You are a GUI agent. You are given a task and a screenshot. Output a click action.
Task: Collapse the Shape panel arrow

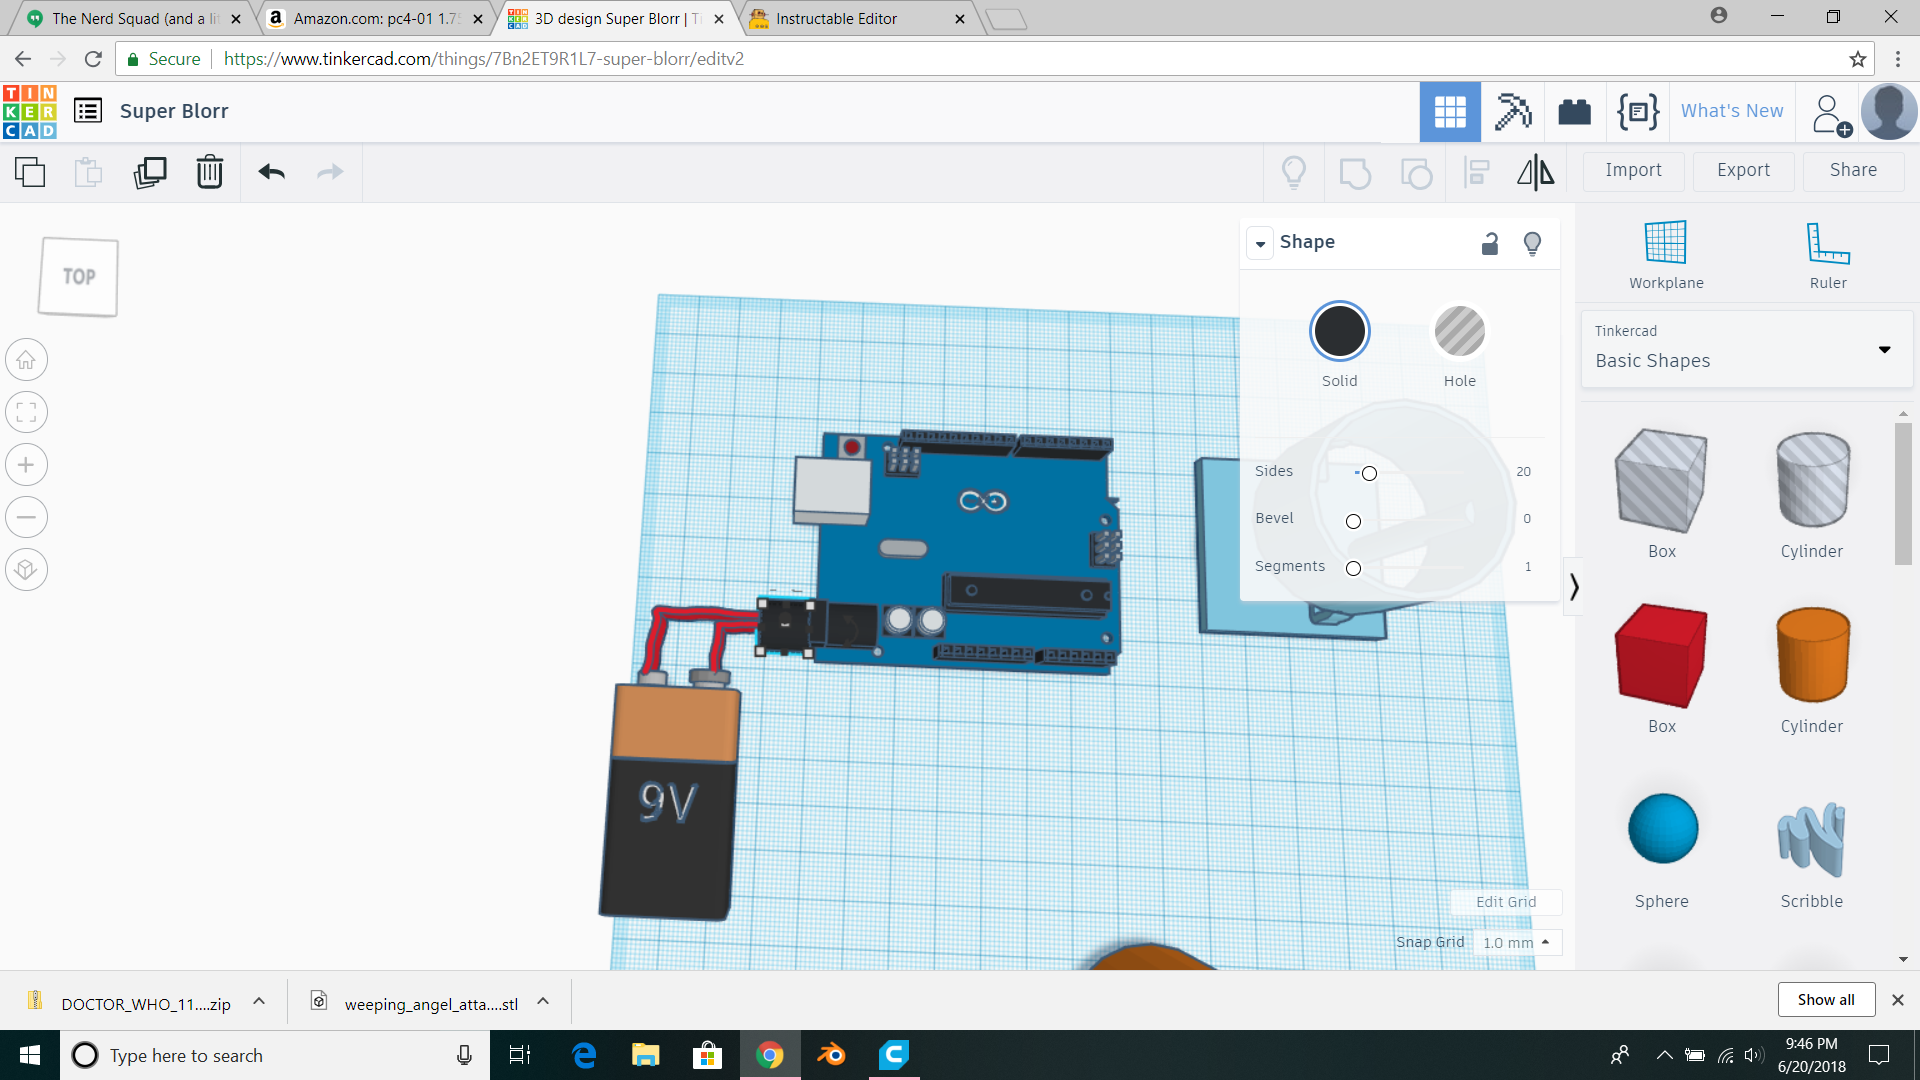[1260, 243]
